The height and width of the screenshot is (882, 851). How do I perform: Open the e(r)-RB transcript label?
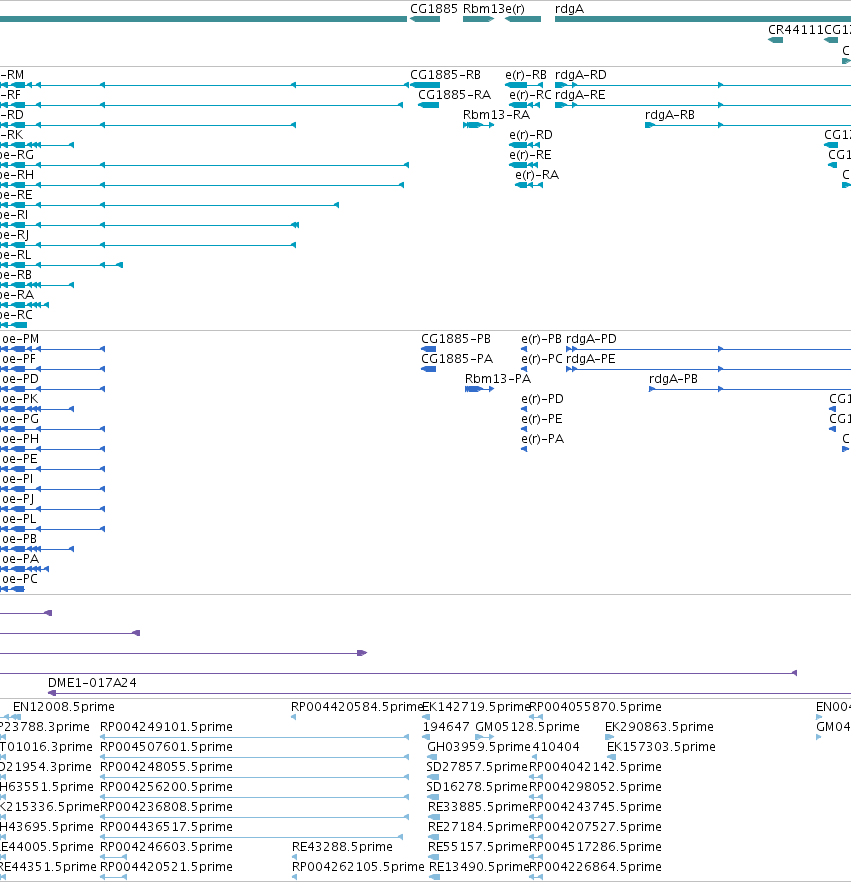(x=526, y=75)
